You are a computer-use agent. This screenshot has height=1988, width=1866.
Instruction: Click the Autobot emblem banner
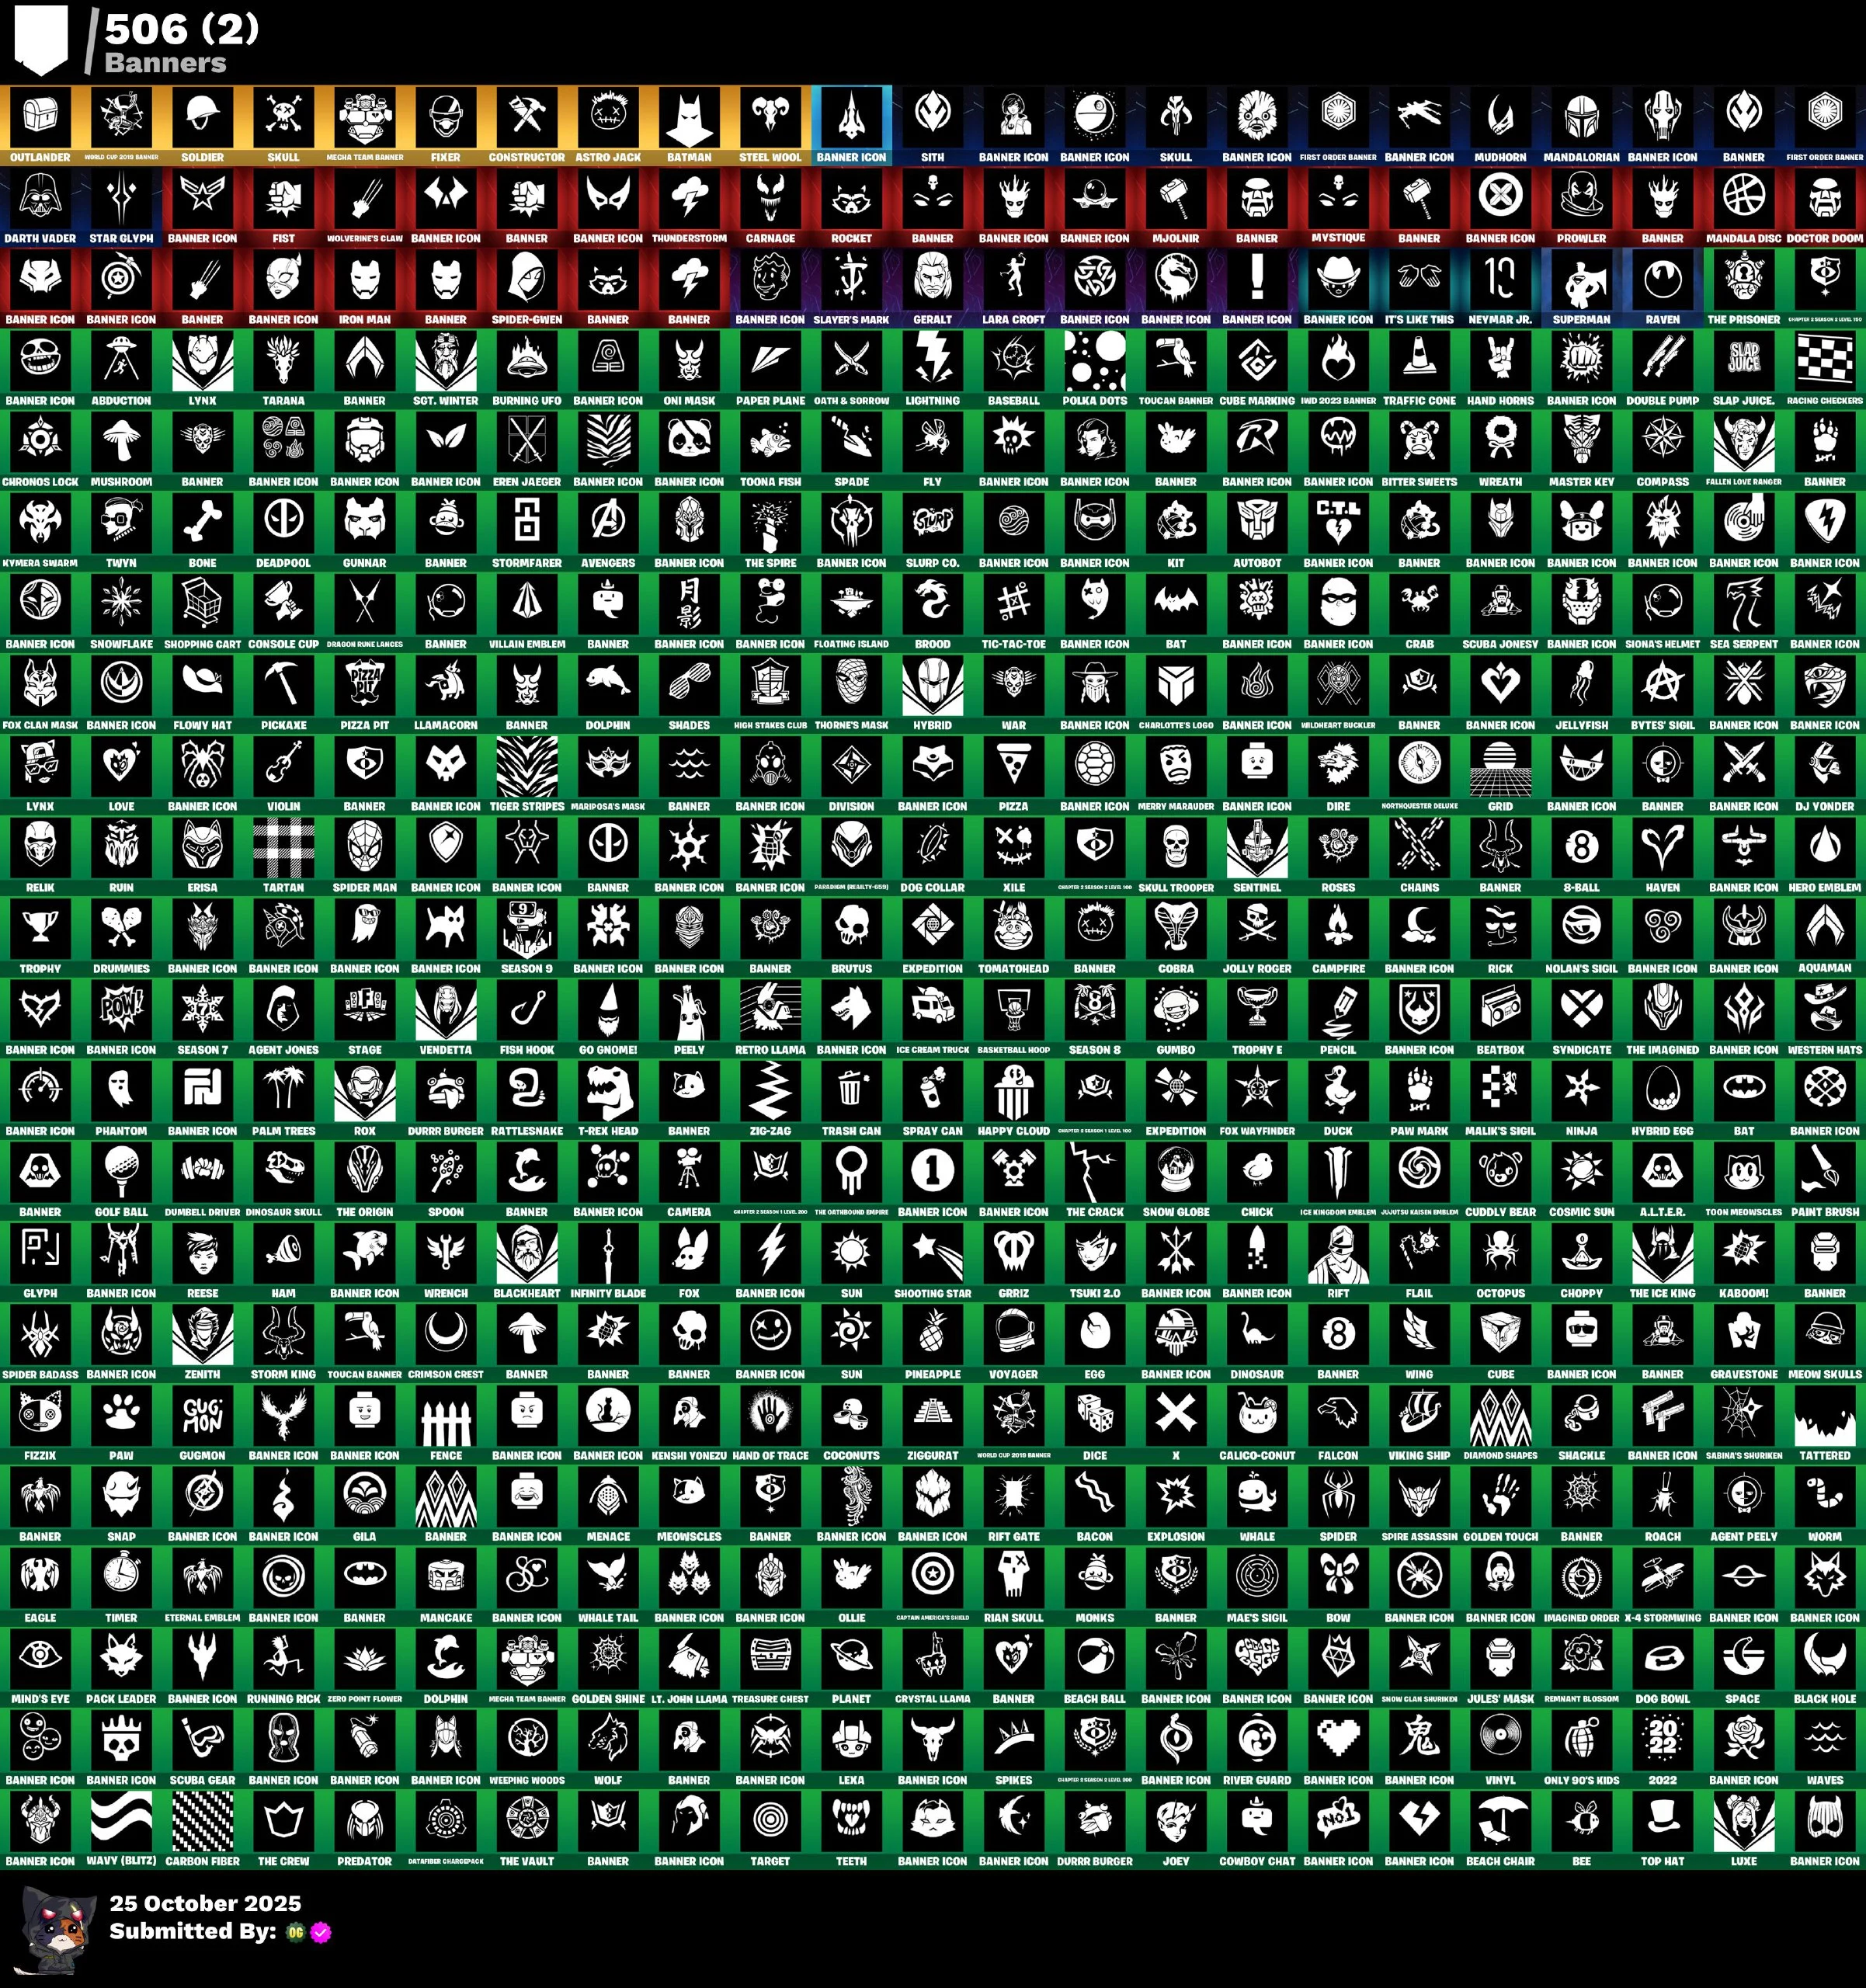tap(1257, 522)
